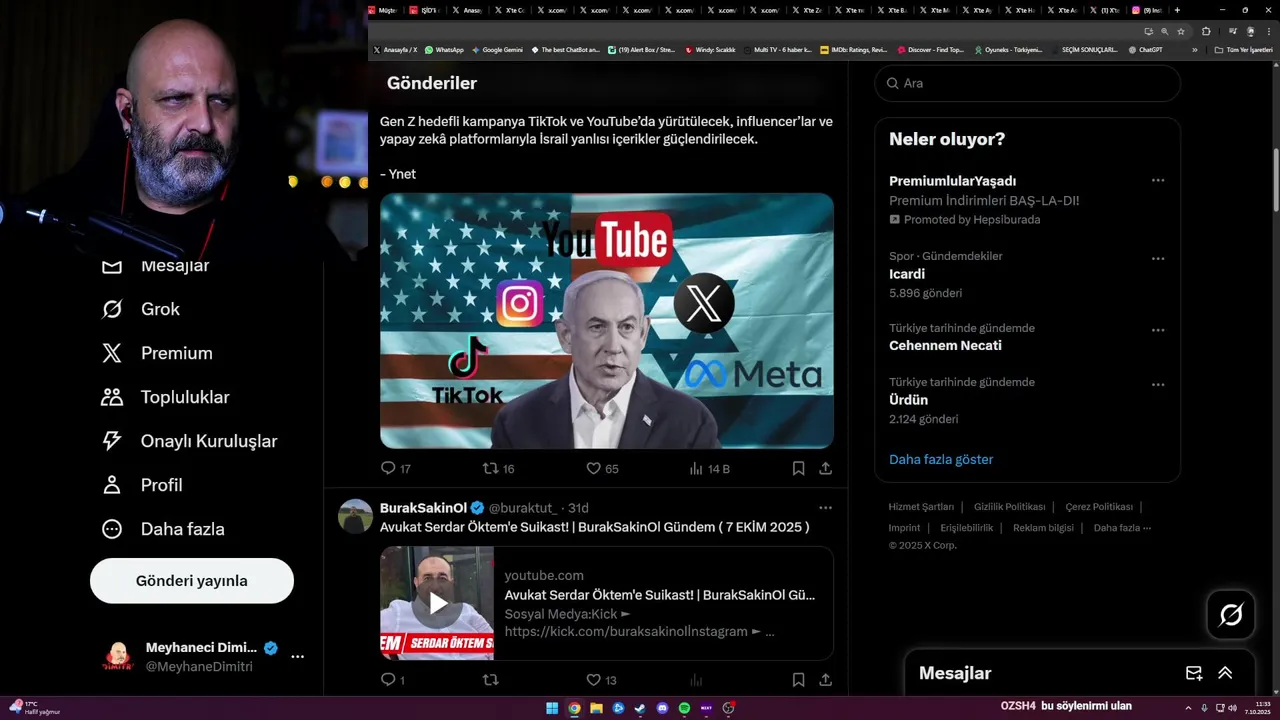Show hidden bookmarks overflow chevron
Viewport: 1280px width, 720px height.
1194,49
